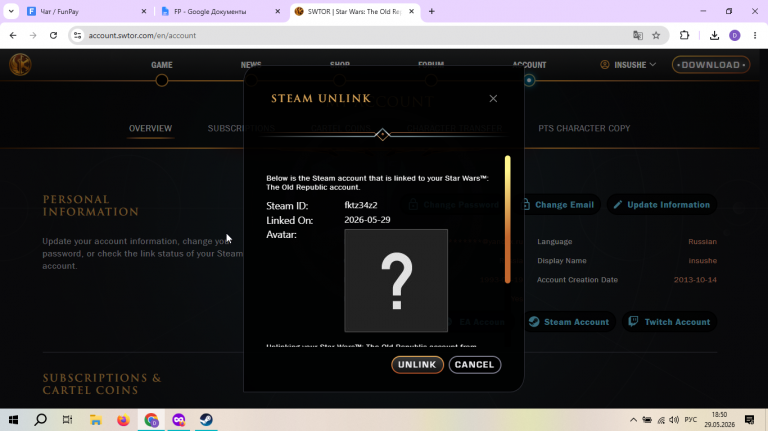
Task: Confirm with the UNLINK button
Action: click(x=417, y=364)
